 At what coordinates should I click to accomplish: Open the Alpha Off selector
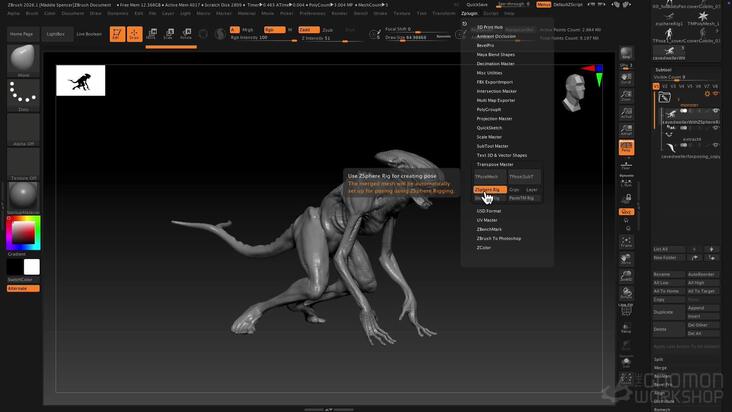(x=23, y=130)
